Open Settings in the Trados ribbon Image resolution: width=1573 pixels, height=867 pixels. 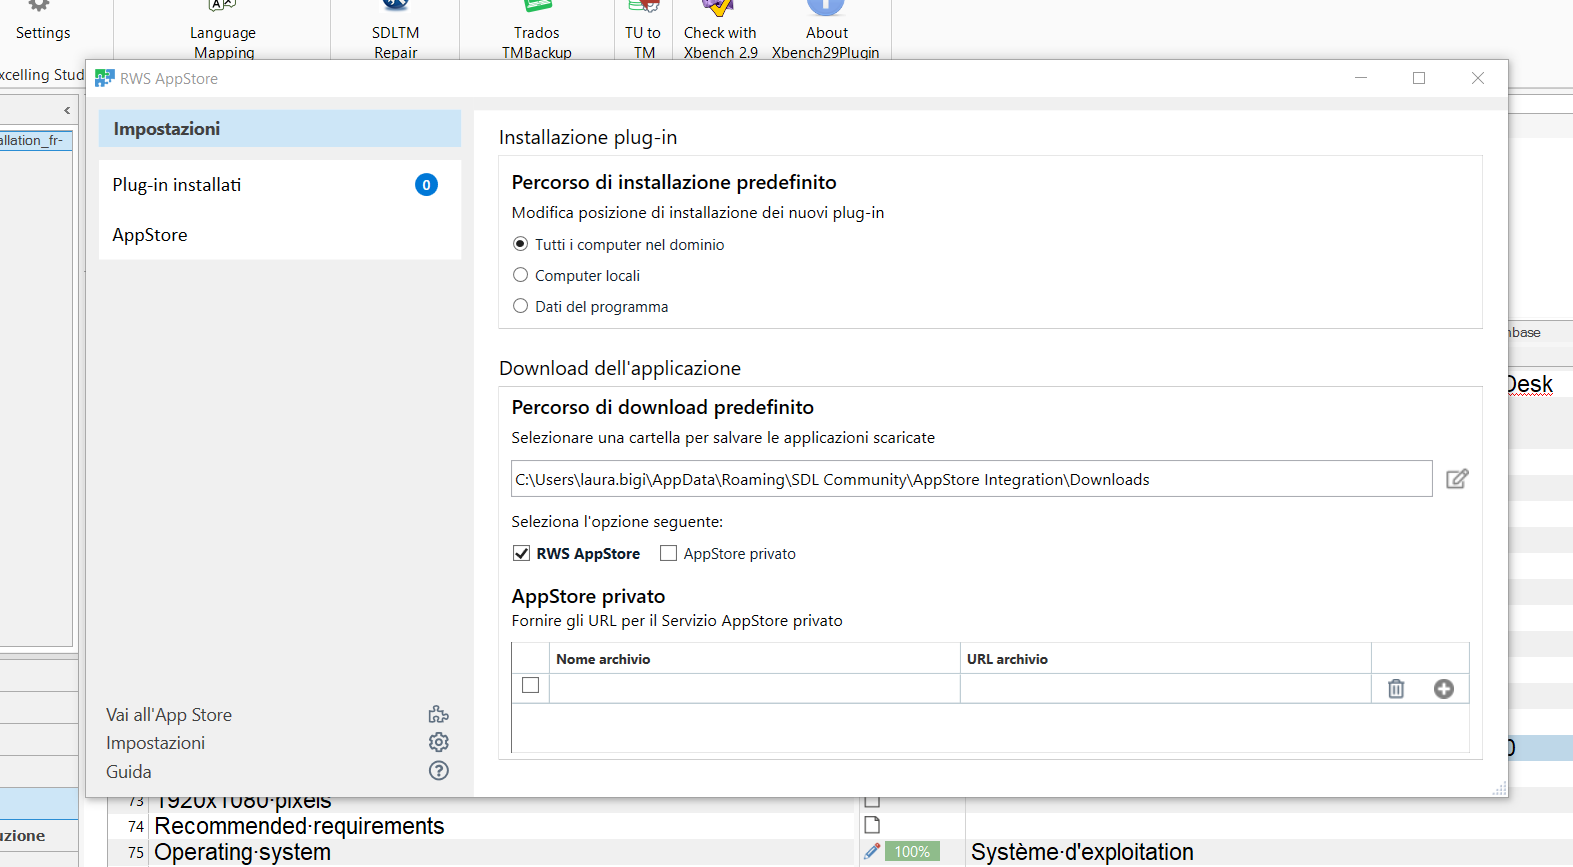43,22
